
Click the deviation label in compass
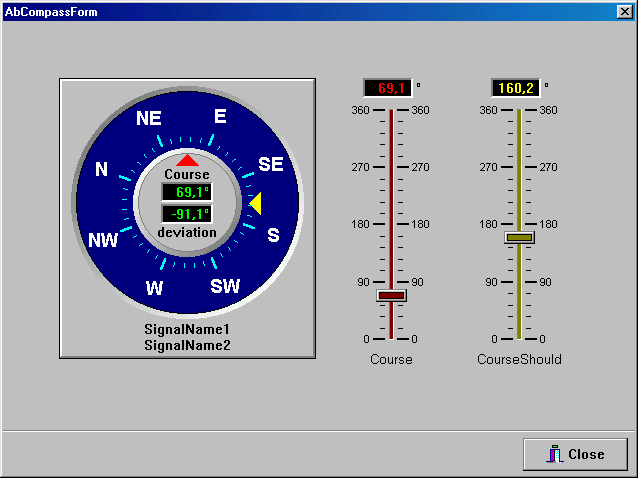187,233
